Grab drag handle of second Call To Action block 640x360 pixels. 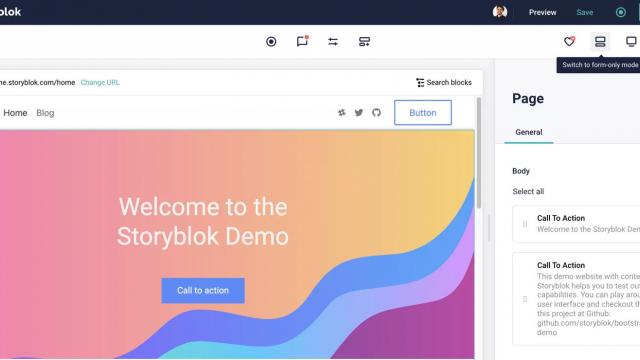(x=525, y=299)
